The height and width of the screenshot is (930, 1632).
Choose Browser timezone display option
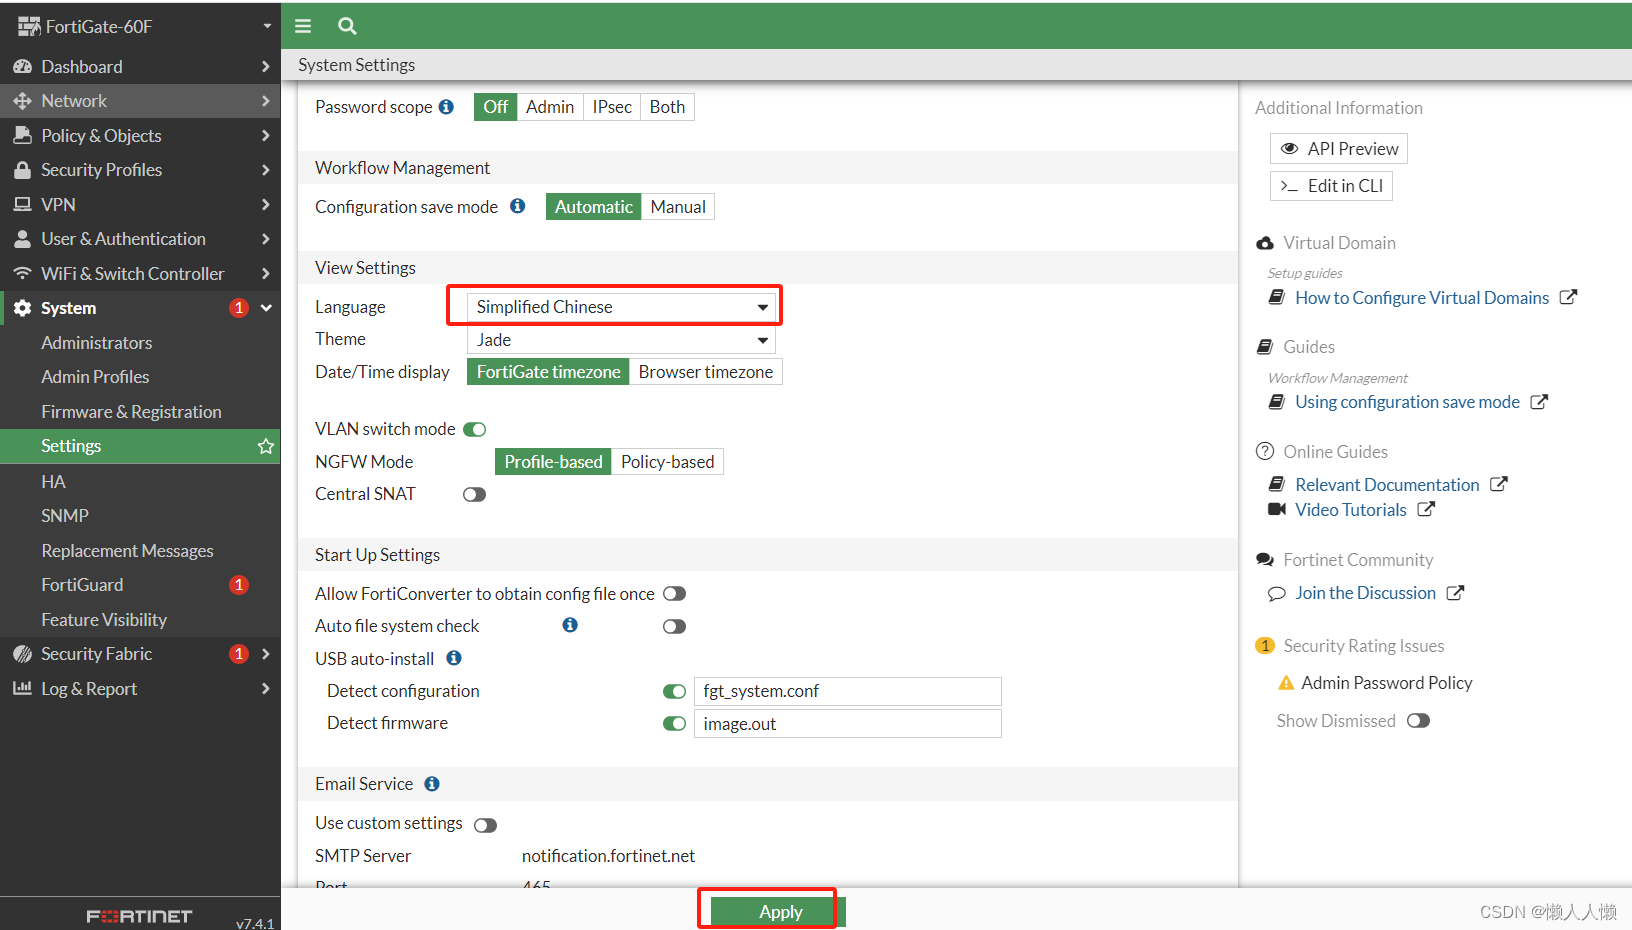706,372
